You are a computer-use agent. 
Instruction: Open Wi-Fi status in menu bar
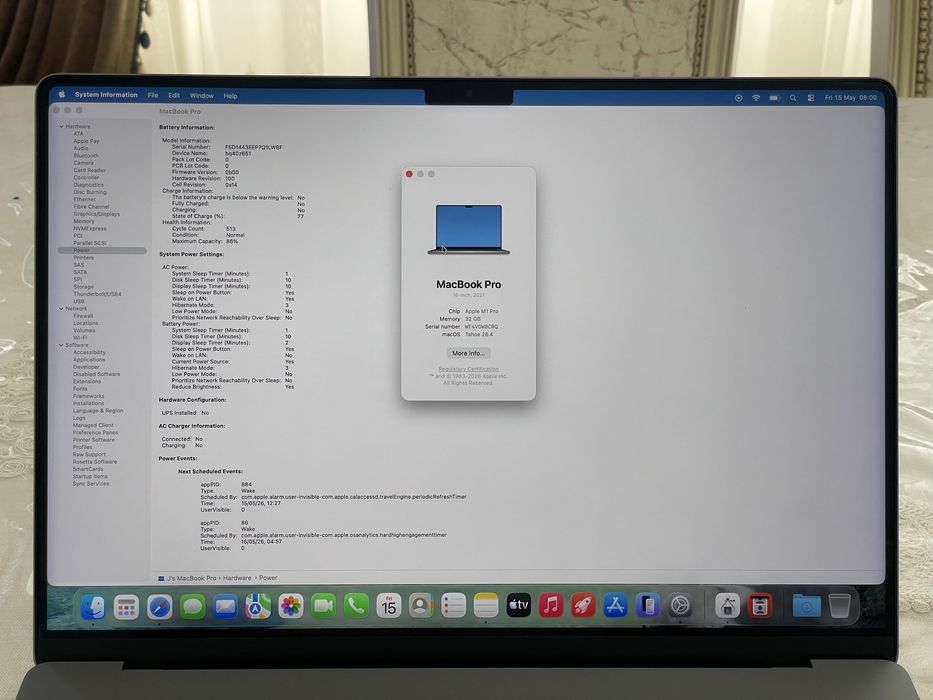click(756, 98)
